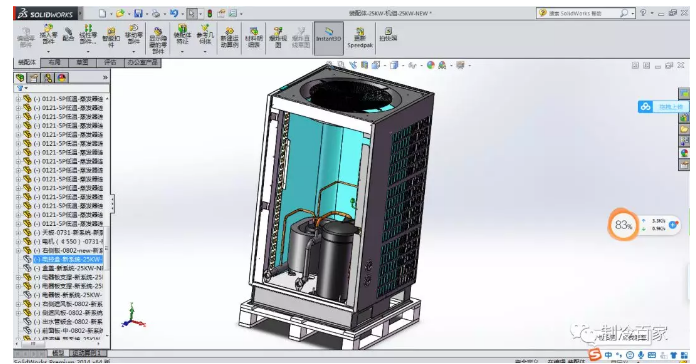The width and height of the screenshot is (696, 364).
Task: Open dropdown under Insert Components (插入零部件)
Action: coord(48,51)
